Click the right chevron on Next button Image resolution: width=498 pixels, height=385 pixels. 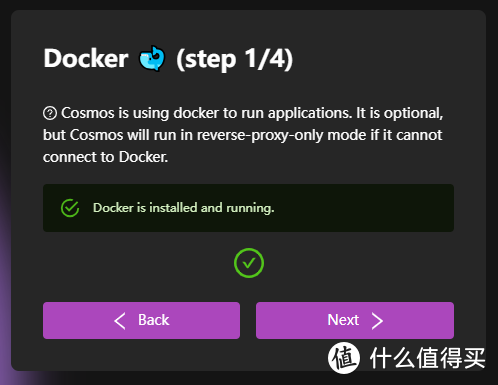(377, 321)
